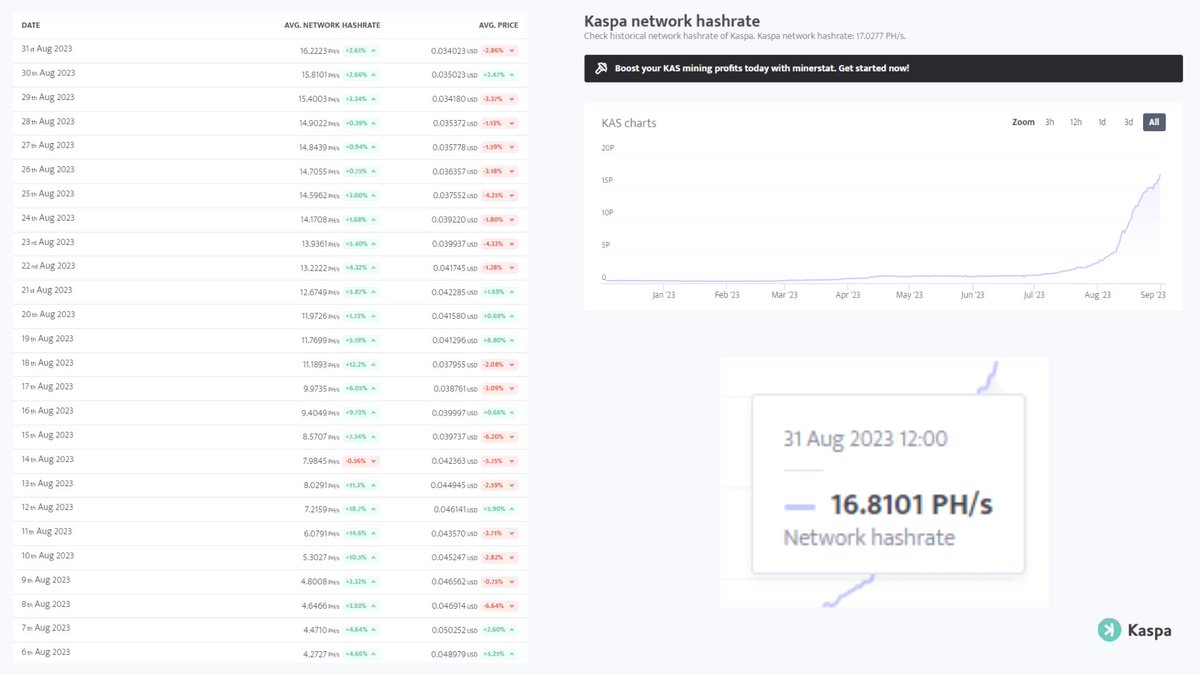Click the +12.2% hashrate change badge
The height and width of the screenshot is (675, 1200).
[x=361, y=364]
